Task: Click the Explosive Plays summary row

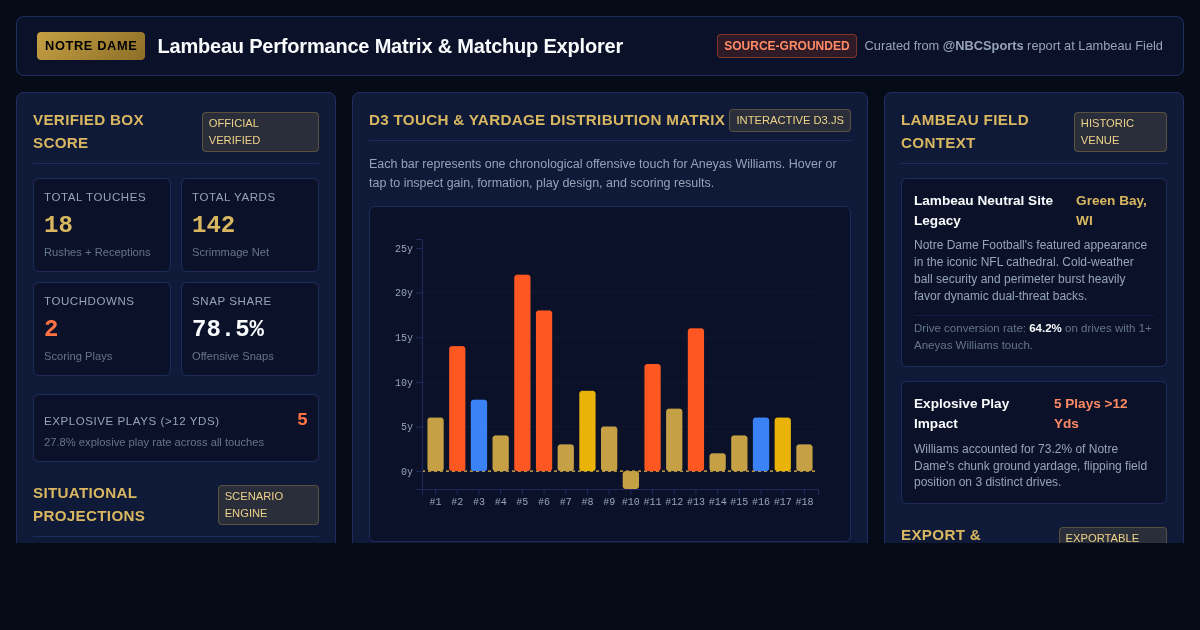Action: 176,428
